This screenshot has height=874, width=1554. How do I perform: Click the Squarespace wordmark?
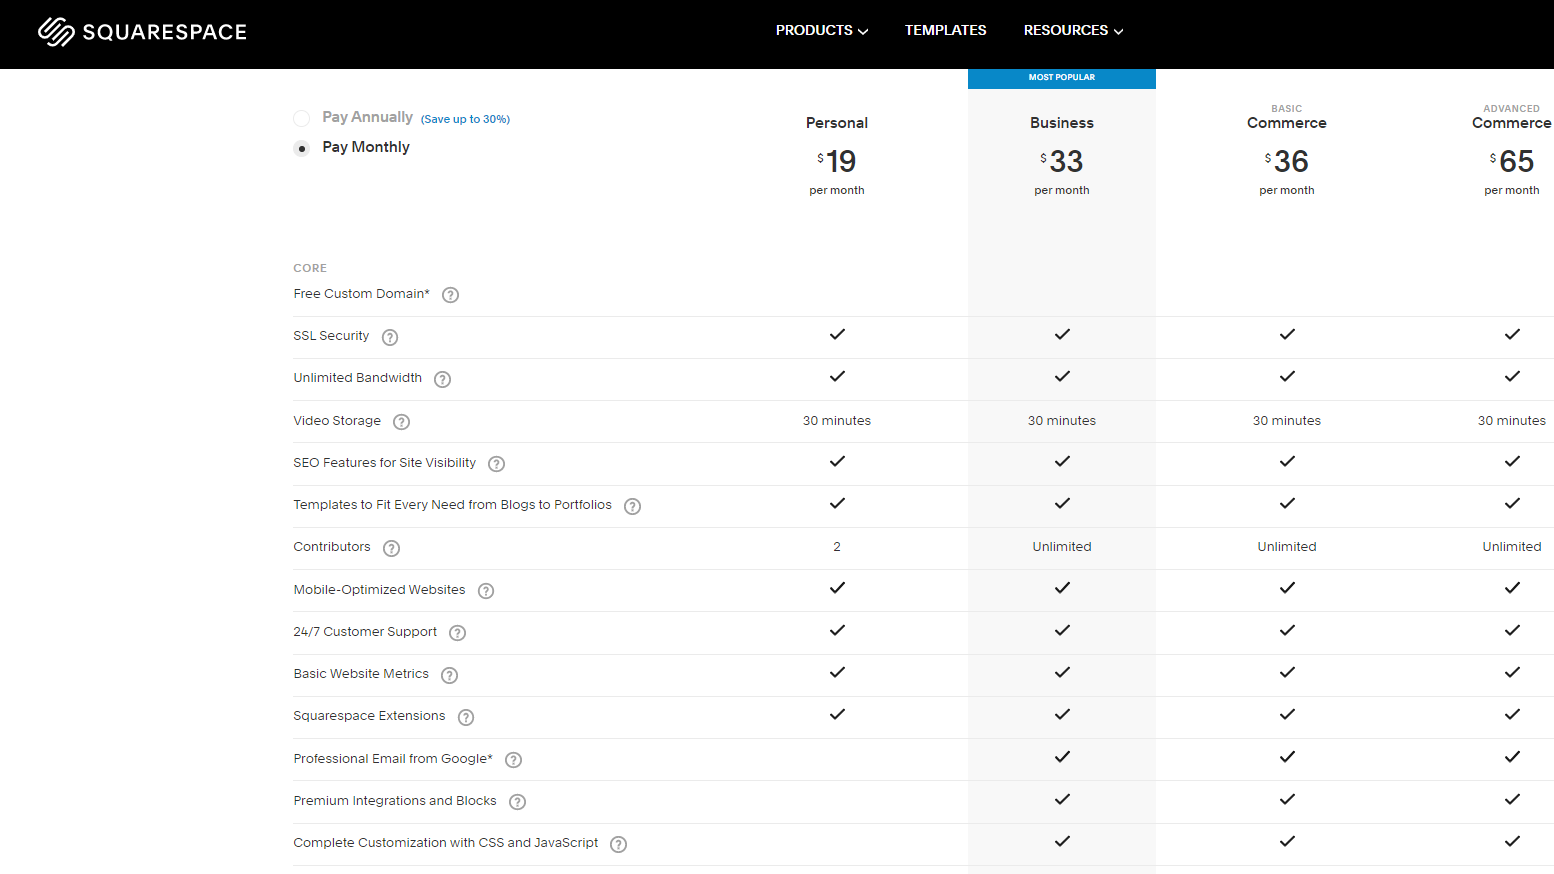click(x=165, y=32)
